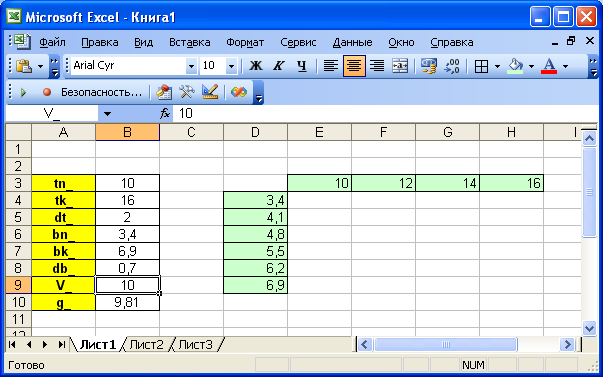603x377 pixels.
Task: Open the Вид menu
Action: pyautogui.click(x=143, y=42)
